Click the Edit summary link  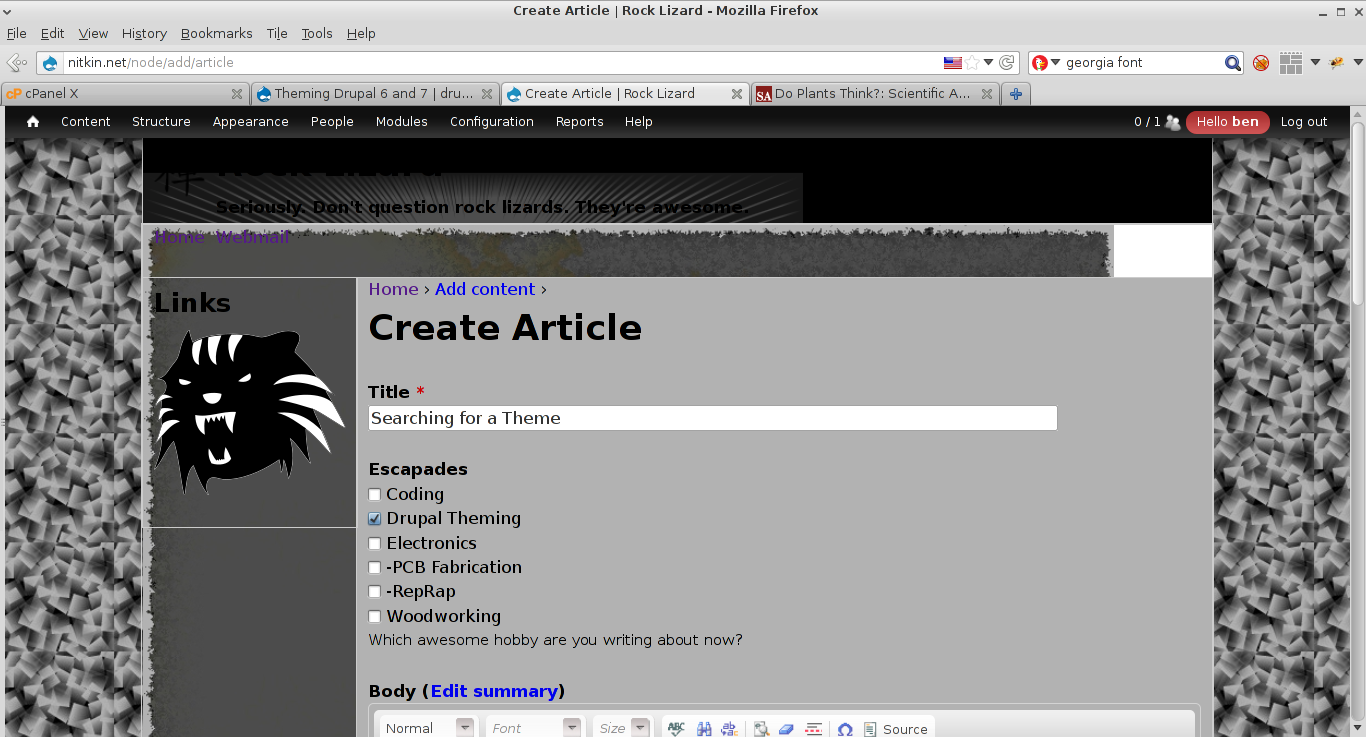(494, 691)
